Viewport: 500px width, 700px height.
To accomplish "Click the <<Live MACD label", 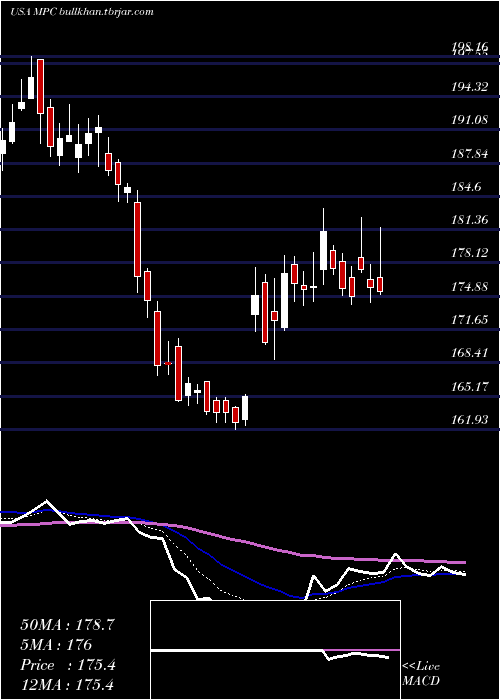I will (421, 674).
